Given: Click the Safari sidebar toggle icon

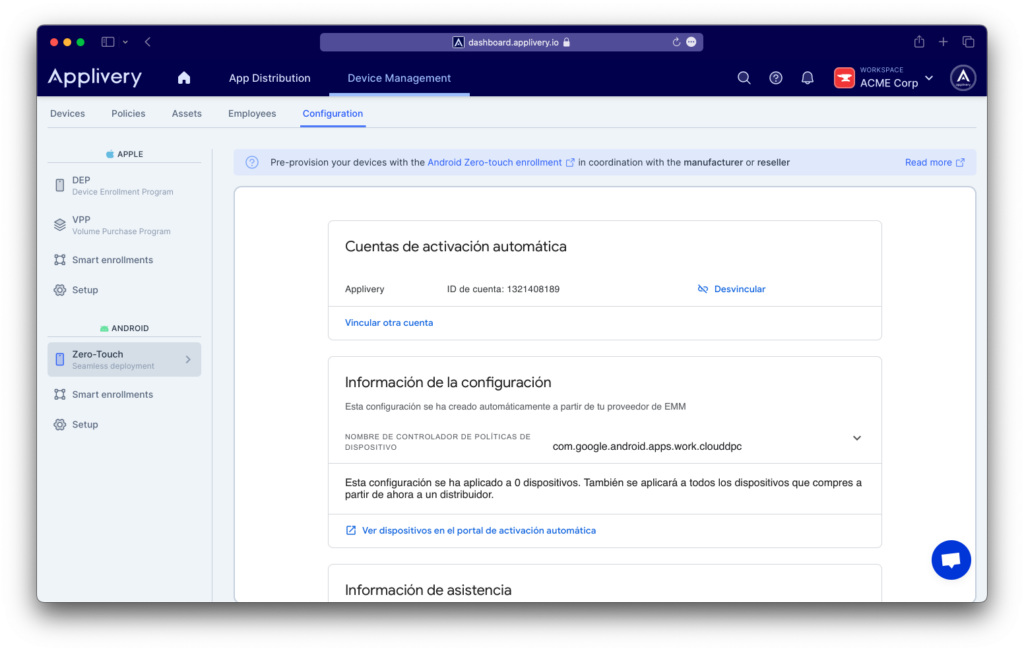Looking at the screenshot, I should pyautogui.click(x=108, y=42).
